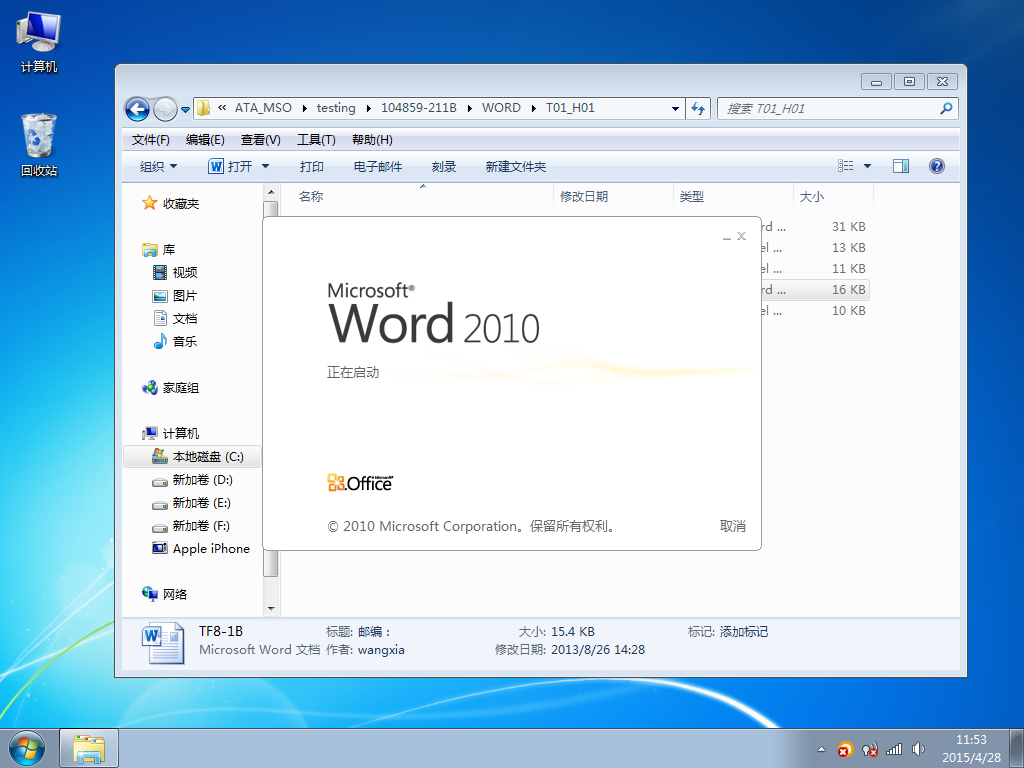Viewport: 1024px width, 768px height.
Task: Click 电子邮件 in the toolbar
Action: click(x=377, y=167)
